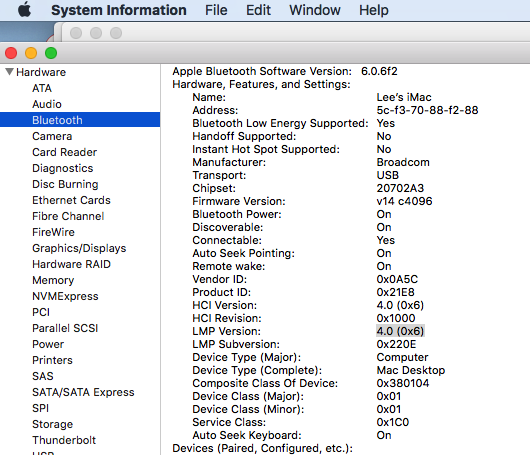
Task: Click the Vendor ID value 0x0A5C
Action: pos(397,279)
